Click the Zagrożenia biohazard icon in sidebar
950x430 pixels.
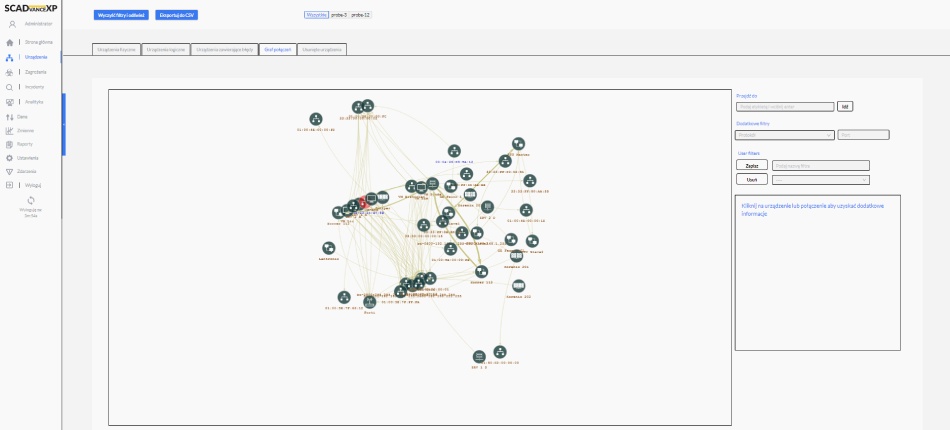click(9, 72)
